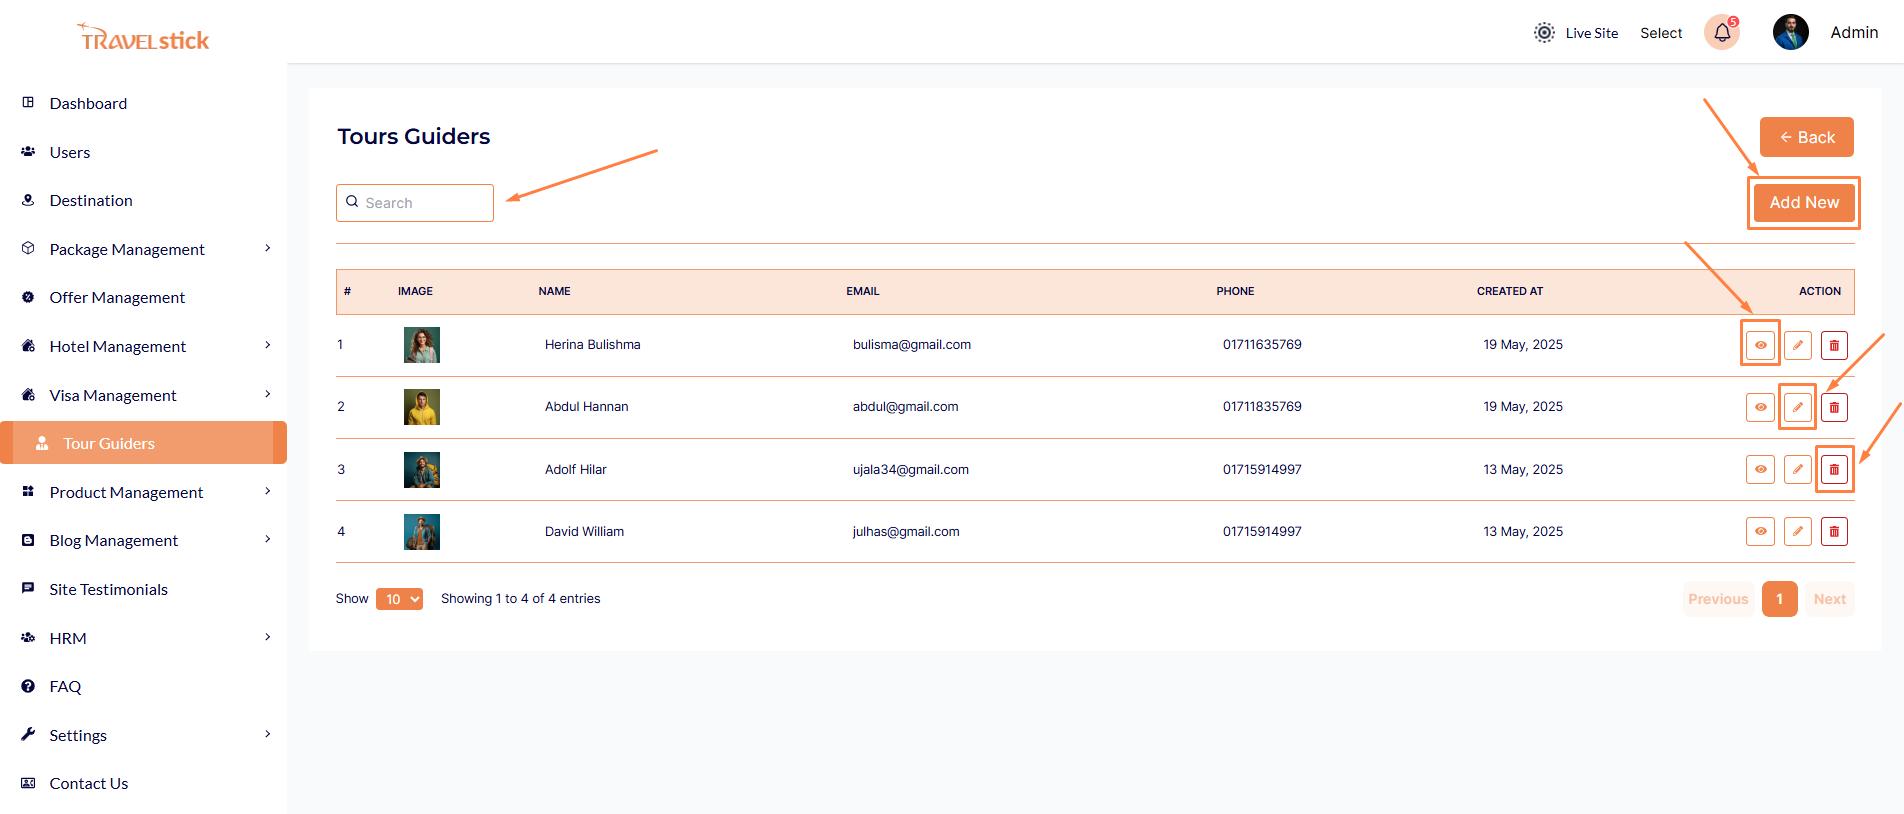Click the Users group icon
The height and width of the screenshot is (814, 1904).
28,151
